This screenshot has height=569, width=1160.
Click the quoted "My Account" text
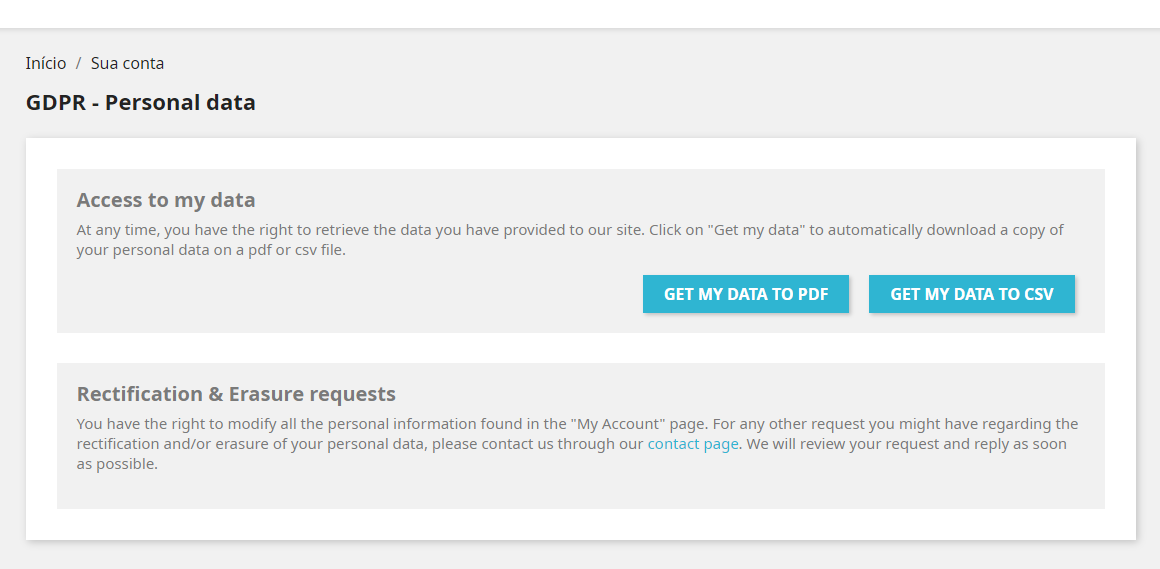617,424
